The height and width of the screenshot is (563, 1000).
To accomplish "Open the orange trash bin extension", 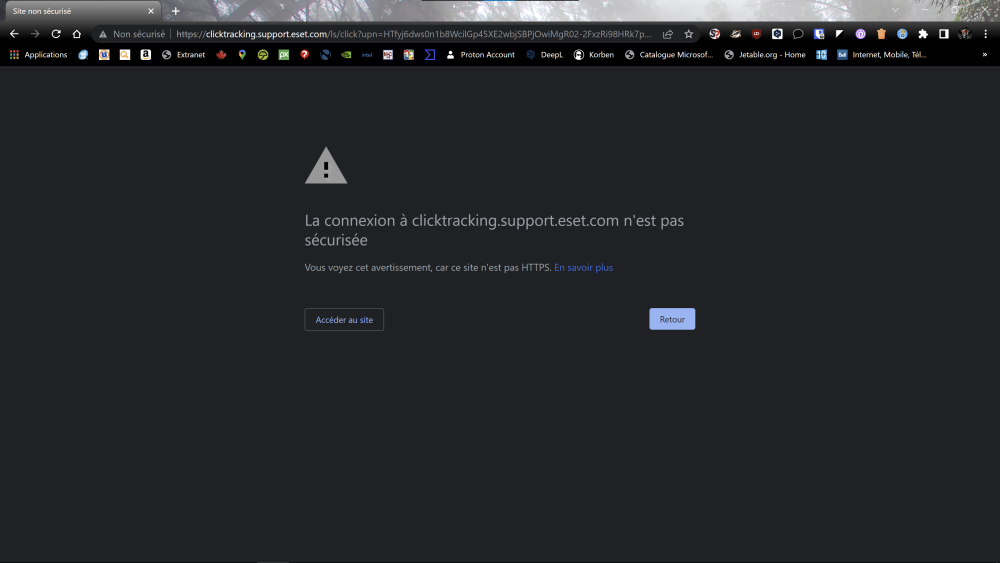I will click(x=881, y=34).
